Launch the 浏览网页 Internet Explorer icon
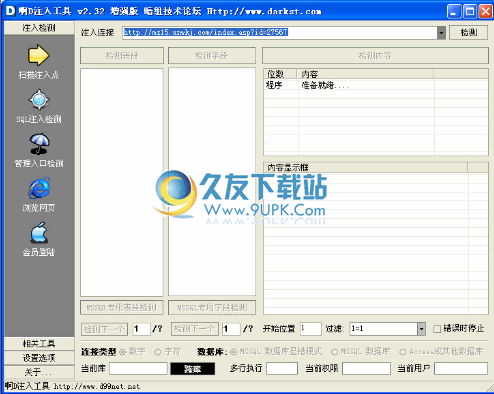This screenshot has width=494, height=394. click(39, 188)
